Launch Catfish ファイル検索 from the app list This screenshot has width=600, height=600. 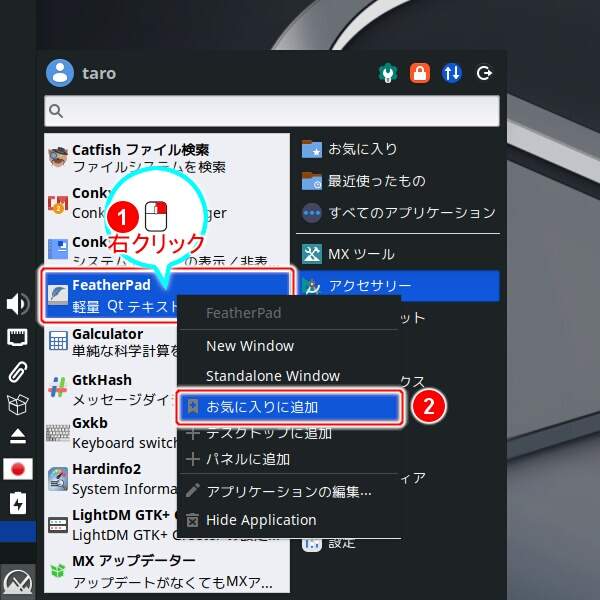pyautogui.click(x=150, y=158)
